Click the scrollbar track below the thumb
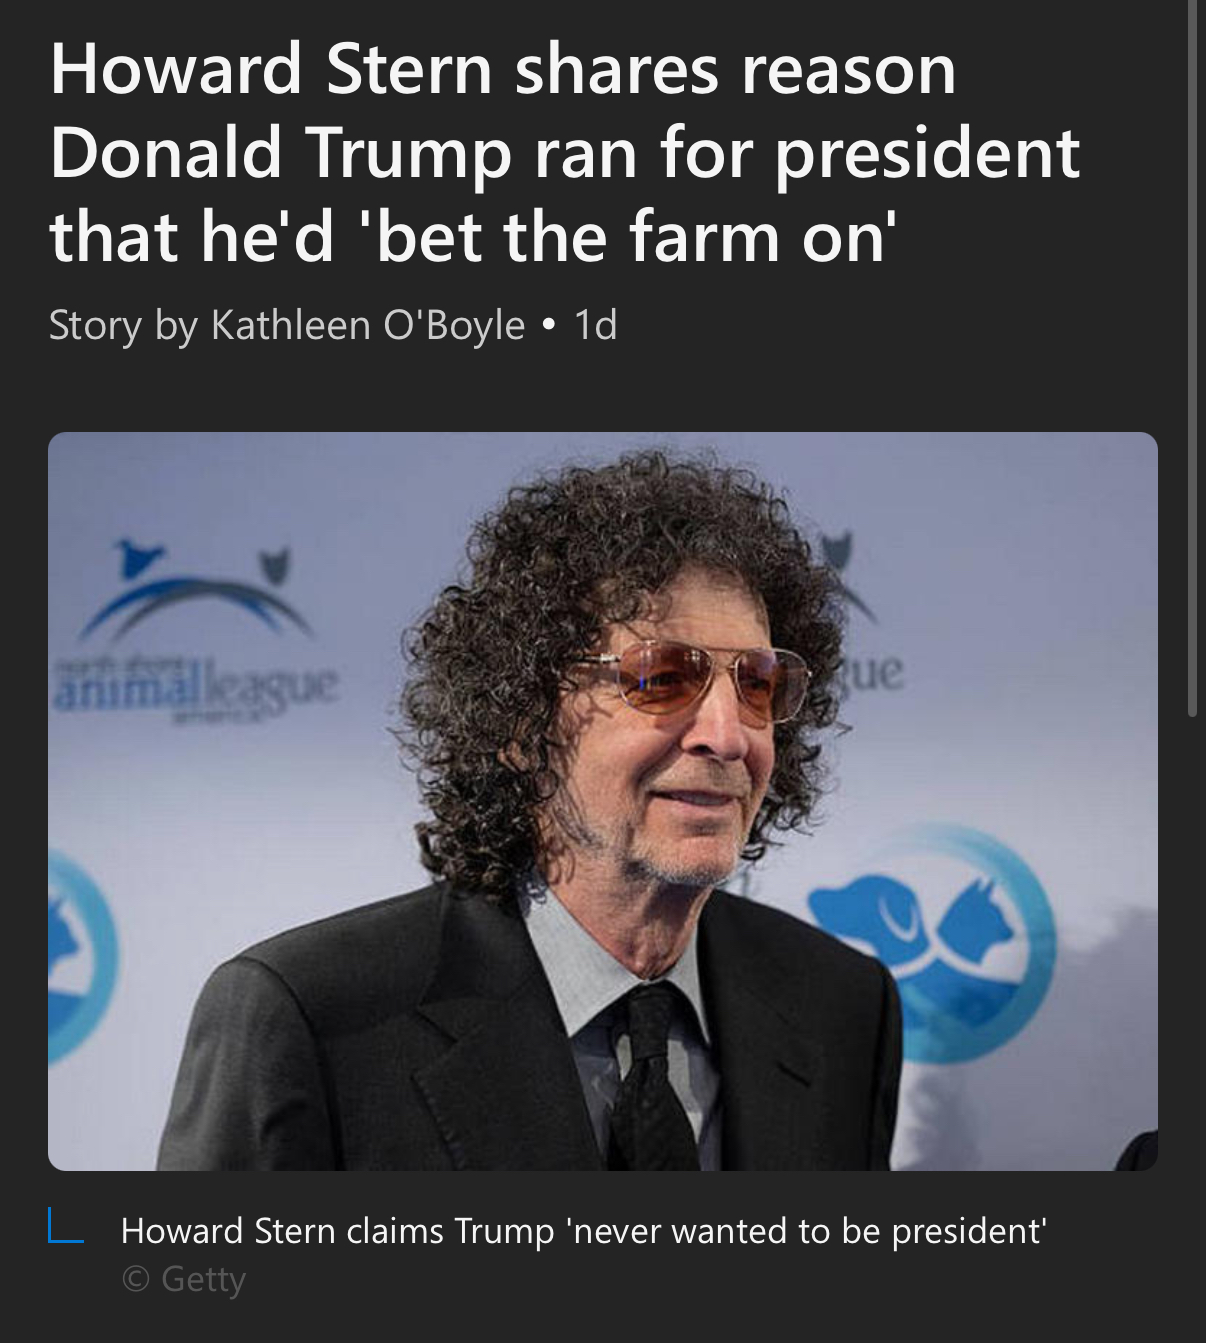 pyautogui.click(x=1191, y=1030)
